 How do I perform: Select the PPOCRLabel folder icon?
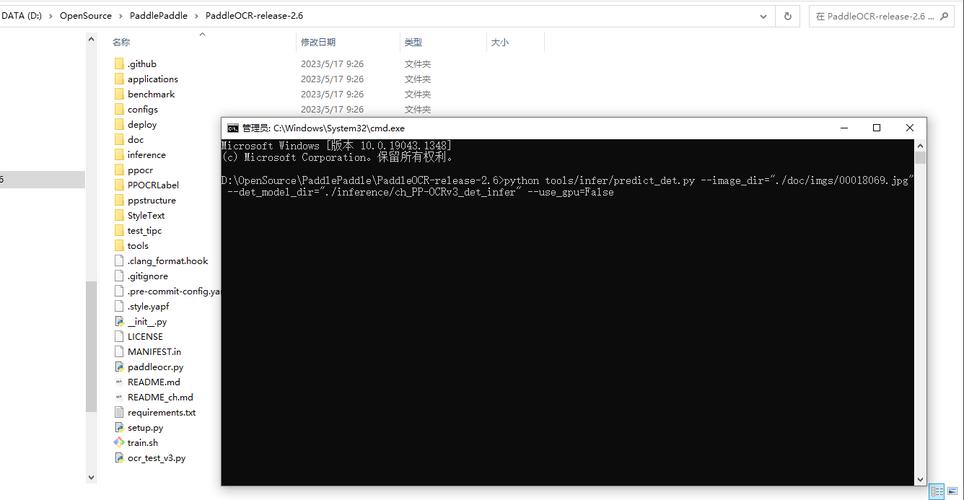[119, 185]
